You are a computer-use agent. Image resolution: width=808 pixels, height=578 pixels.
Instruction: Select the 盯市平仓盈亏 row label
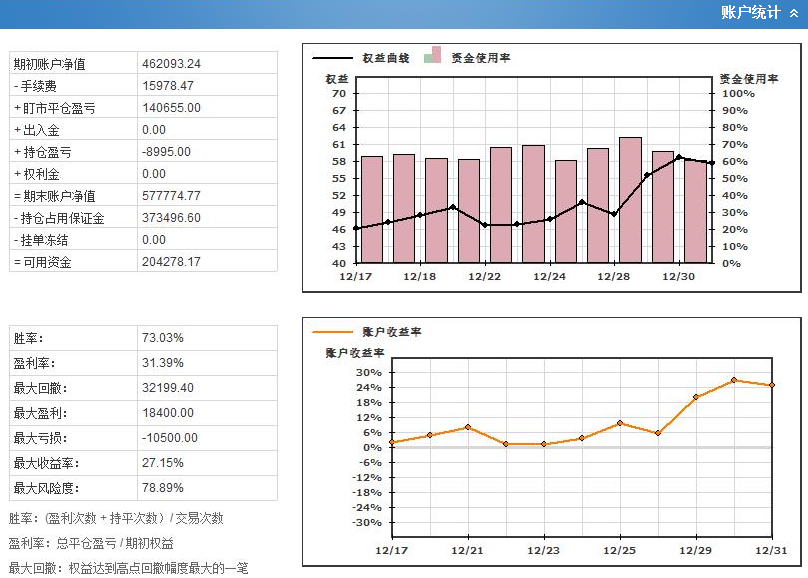pyautogui.click(x=55, y=108)
